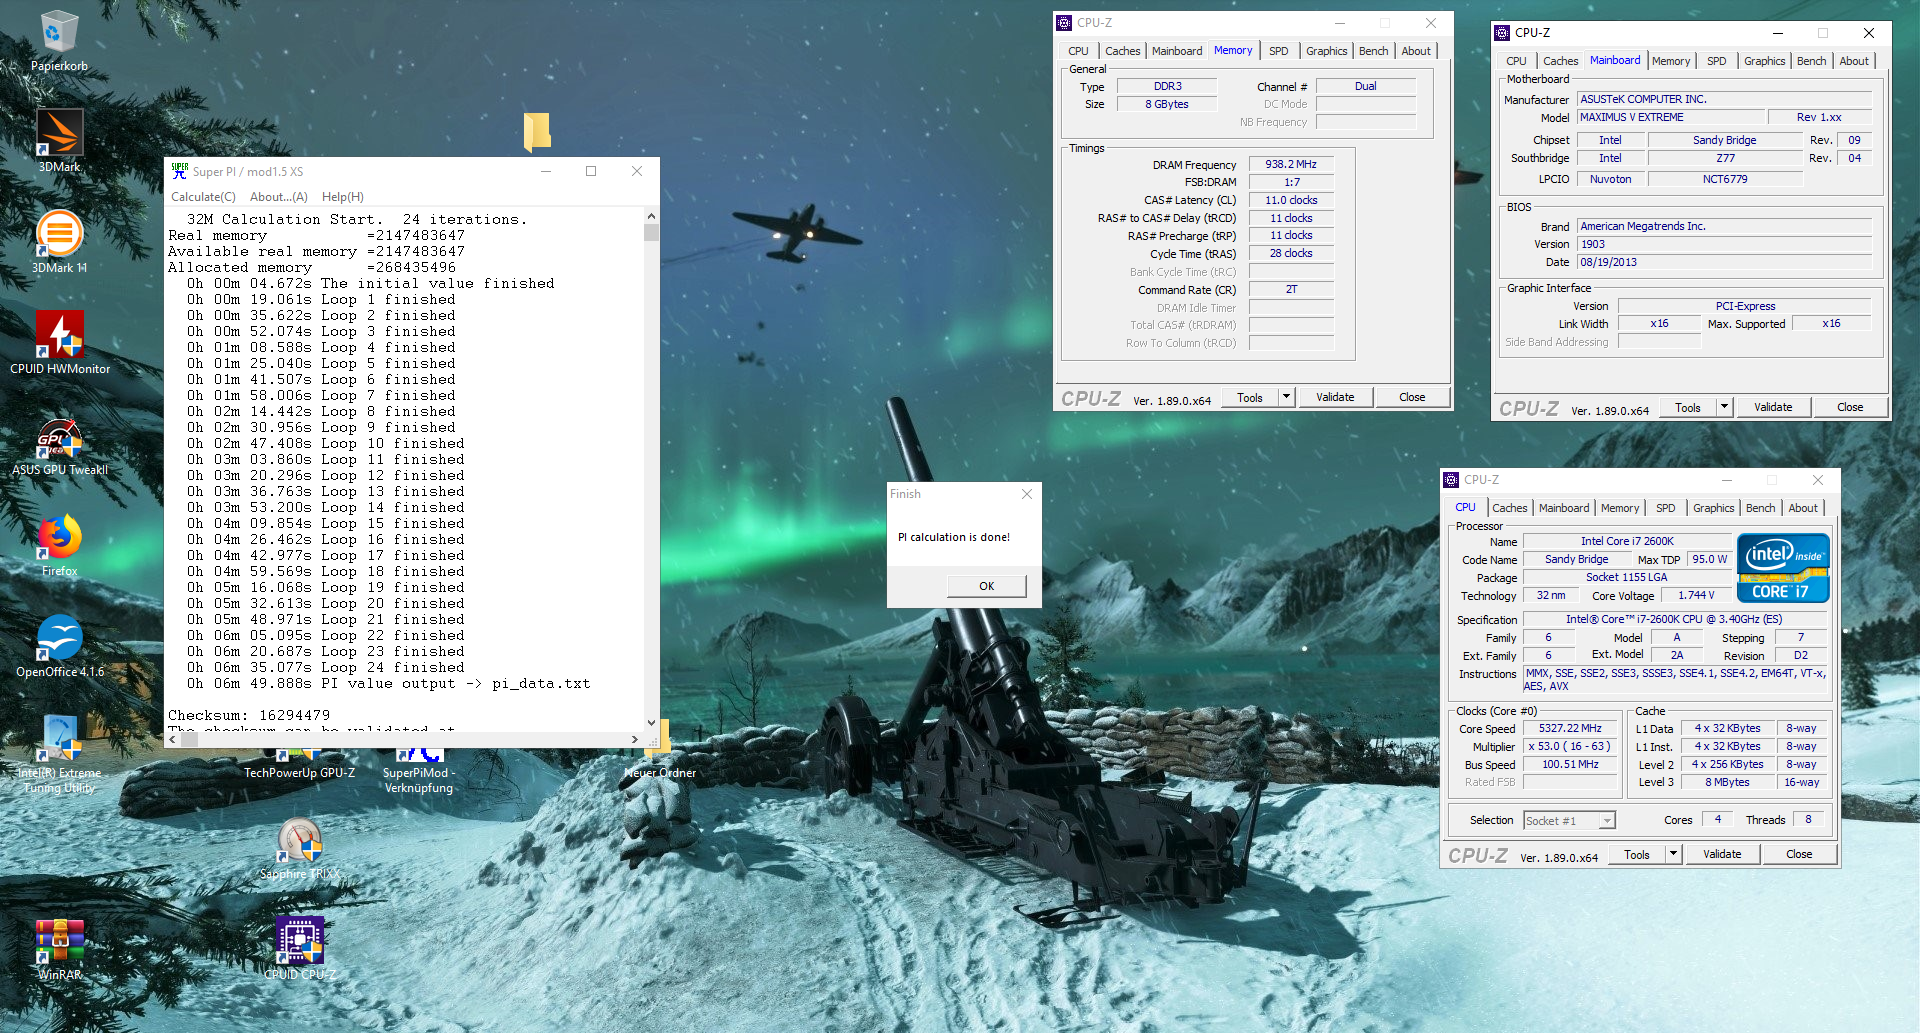Click the CPU-Z CPU window title icon
The height and width of the screenshot is (1033, 1920).
tap(1451, 480)
